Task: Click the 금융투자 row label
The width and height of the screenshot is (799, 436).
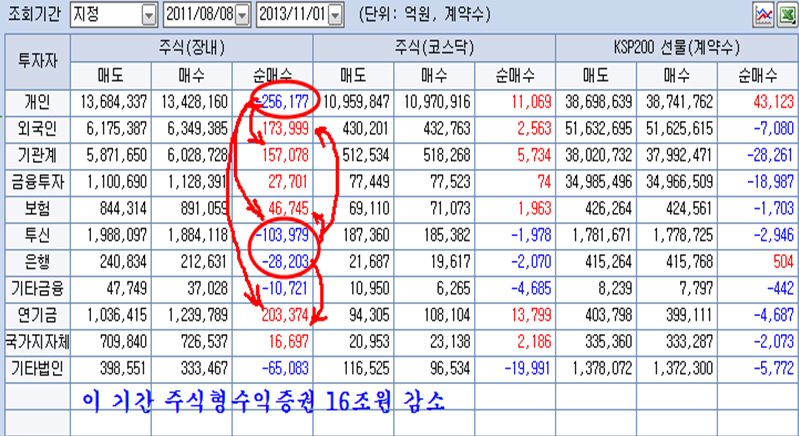Action: (x=37, y=181)
